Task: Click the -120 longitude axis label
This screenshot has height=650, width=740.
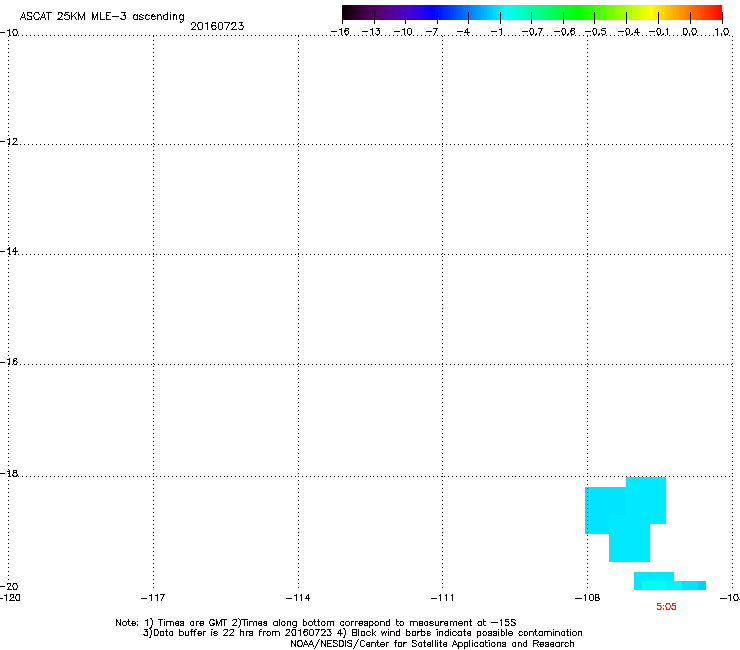Action: coord(10,598)
